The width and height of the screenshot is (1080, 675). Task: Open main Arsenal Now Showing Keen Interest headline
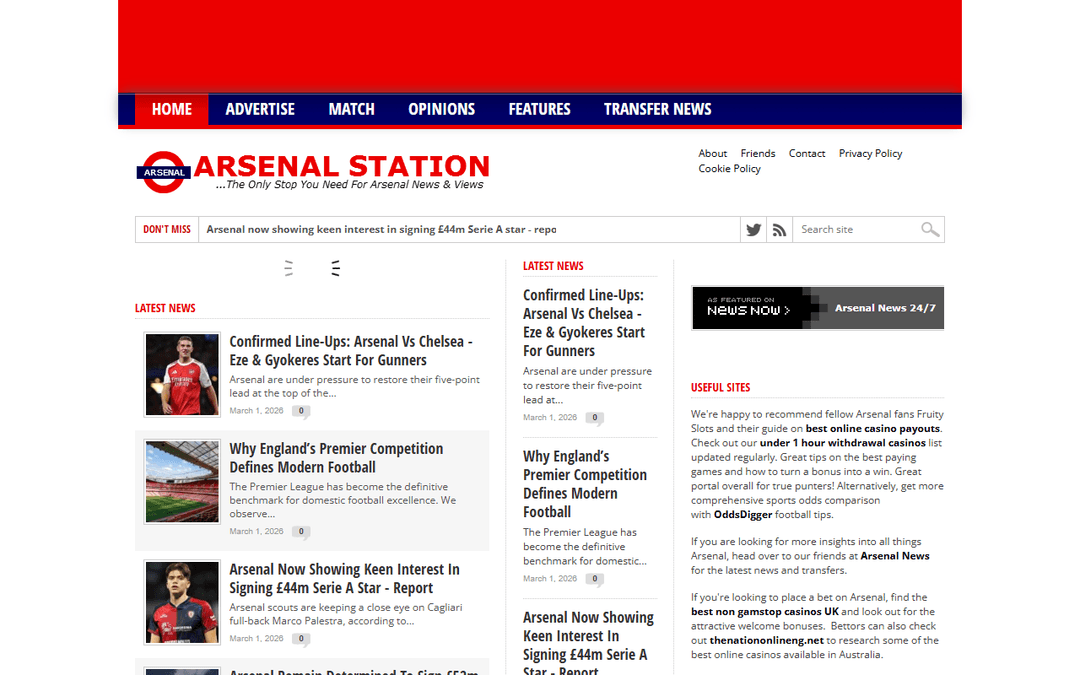(344, 579)
